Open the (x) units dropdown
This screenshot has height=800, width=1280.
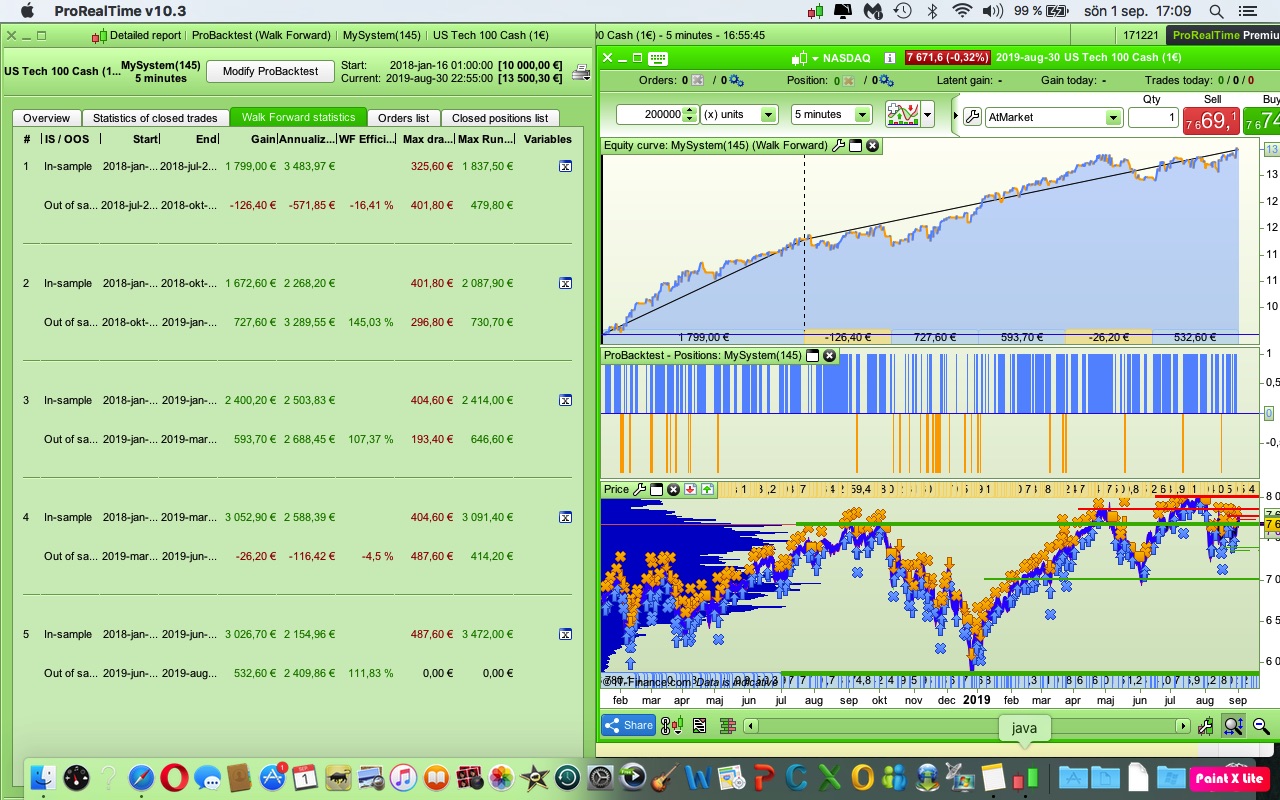[768, 115]
